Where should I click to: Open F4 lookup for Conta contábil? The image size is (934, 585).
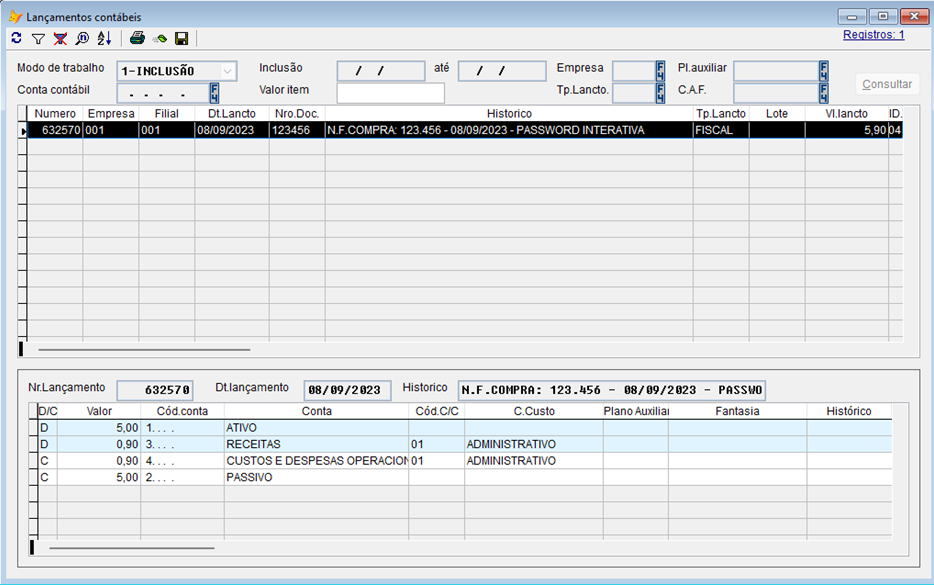(x=214, y=93)
